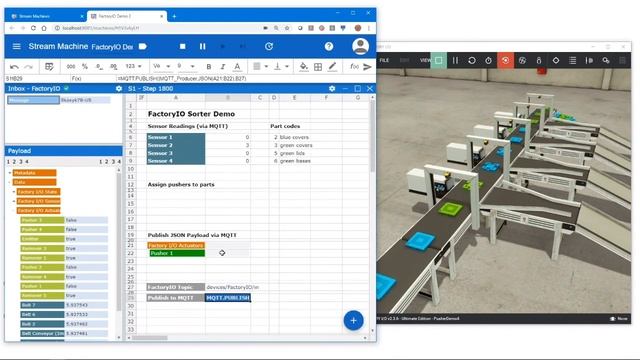Image resolution: width=640 pixels, height=360 pixels.
Task: Click the Factory I/O stop simulation button
Action: click(439, 60)
